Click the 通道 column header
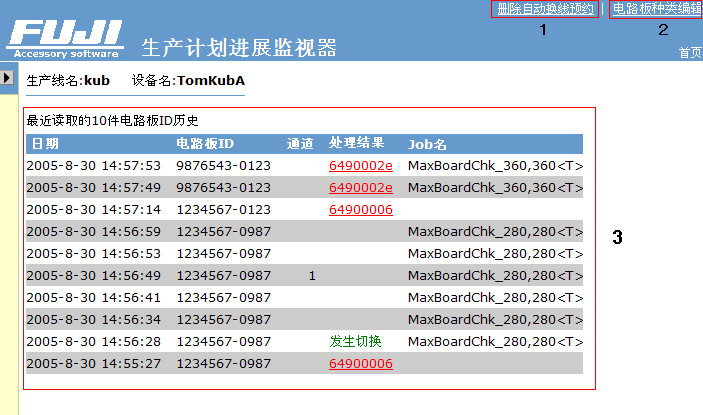Image resolution: width=703 pixels, height=415 pixels. pos(300,144)
